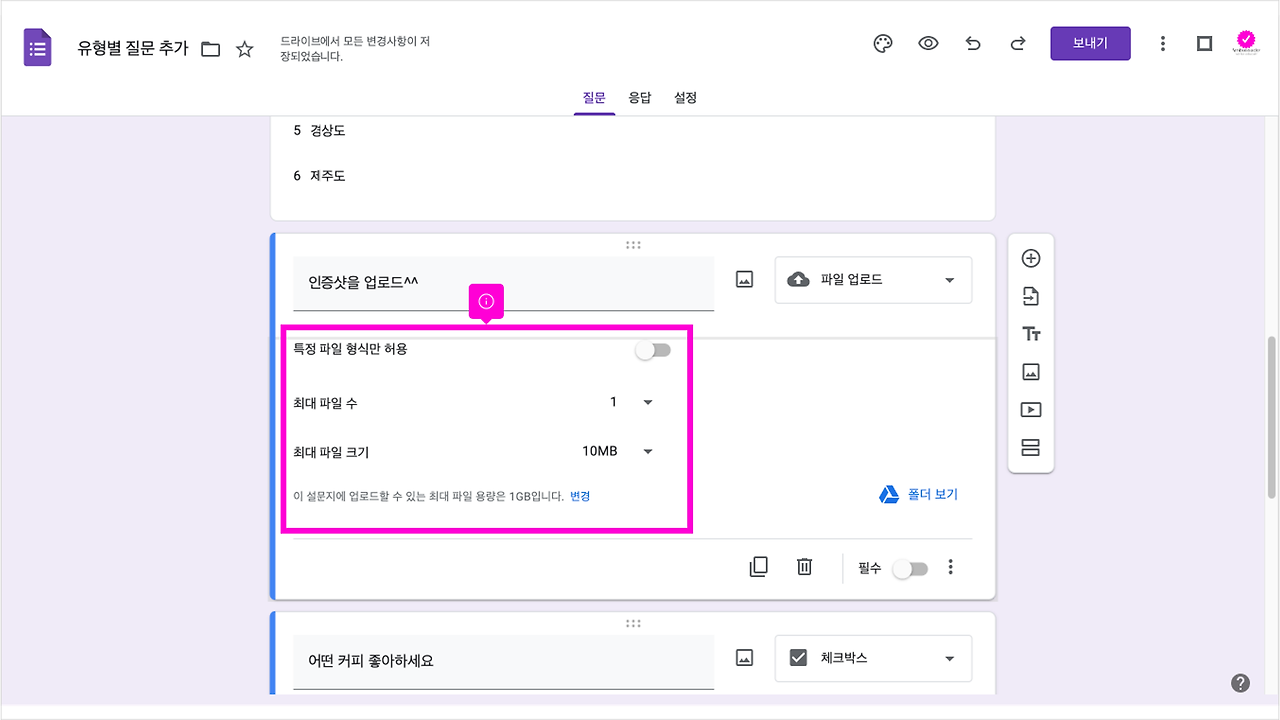Open the 체크박스 question type dropdown

coord(872,658)
